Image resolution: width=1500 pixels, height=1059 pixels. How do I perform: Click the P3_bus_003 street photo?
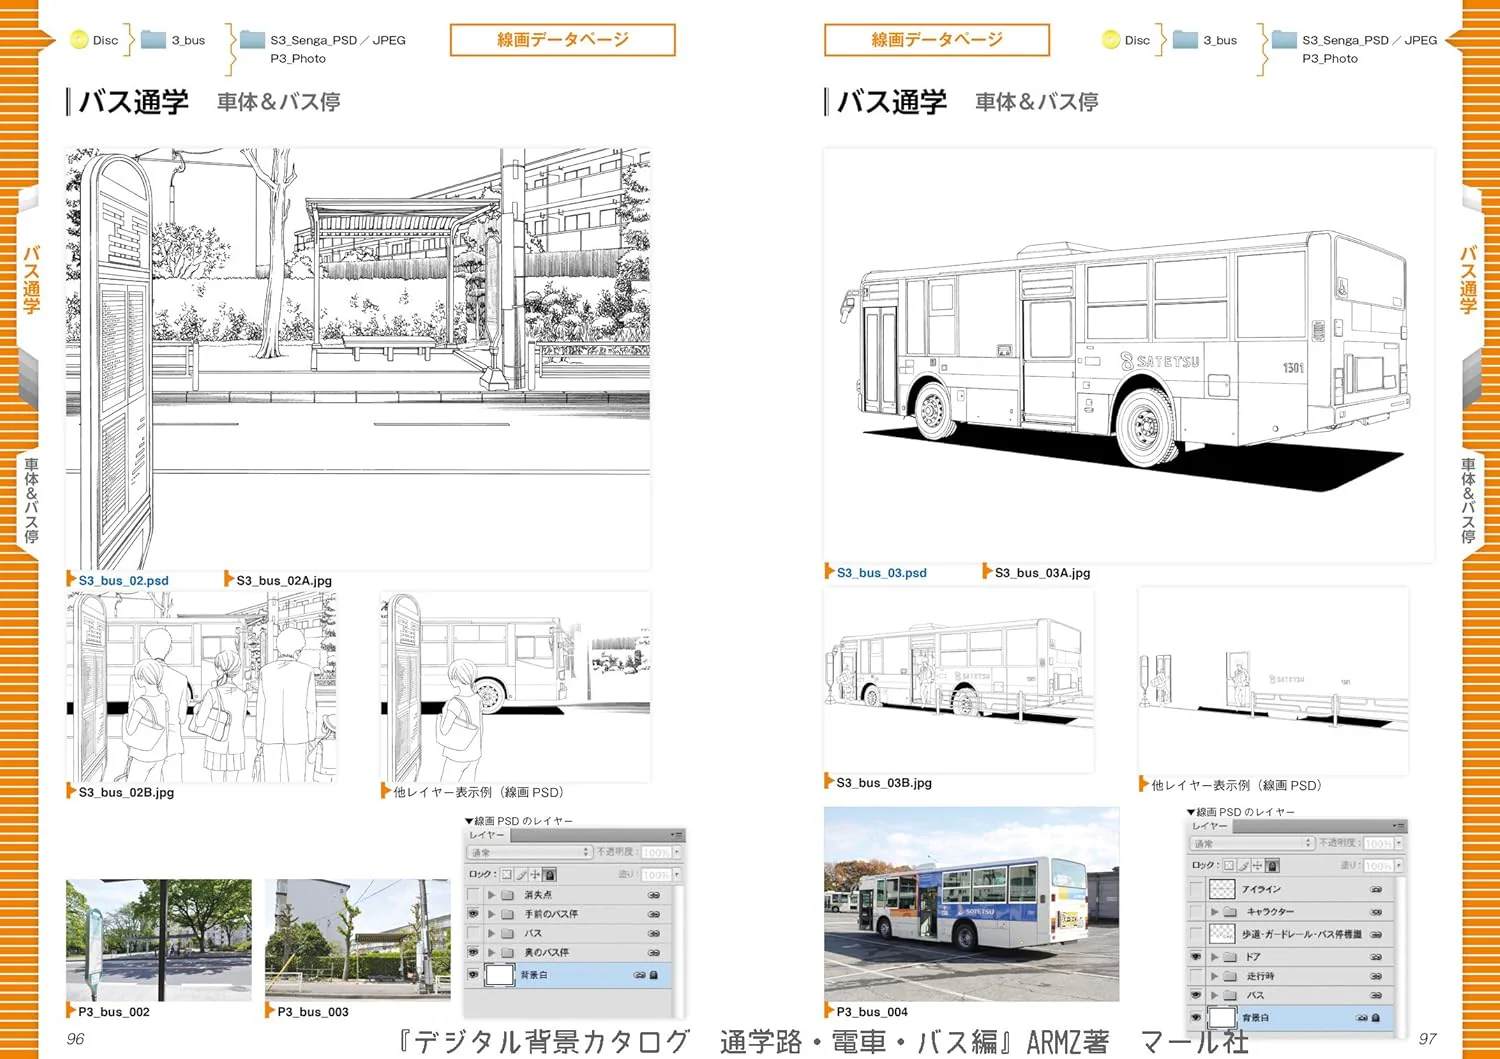357,938
